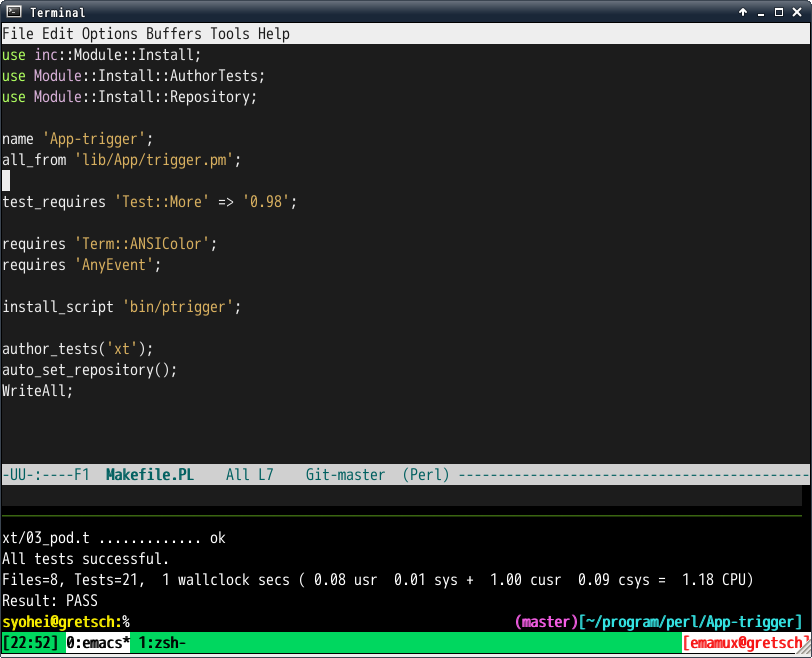Click 'Result: PASS' output line
Viewport: 812px width, 658px height.
click(x=50, y=601)
